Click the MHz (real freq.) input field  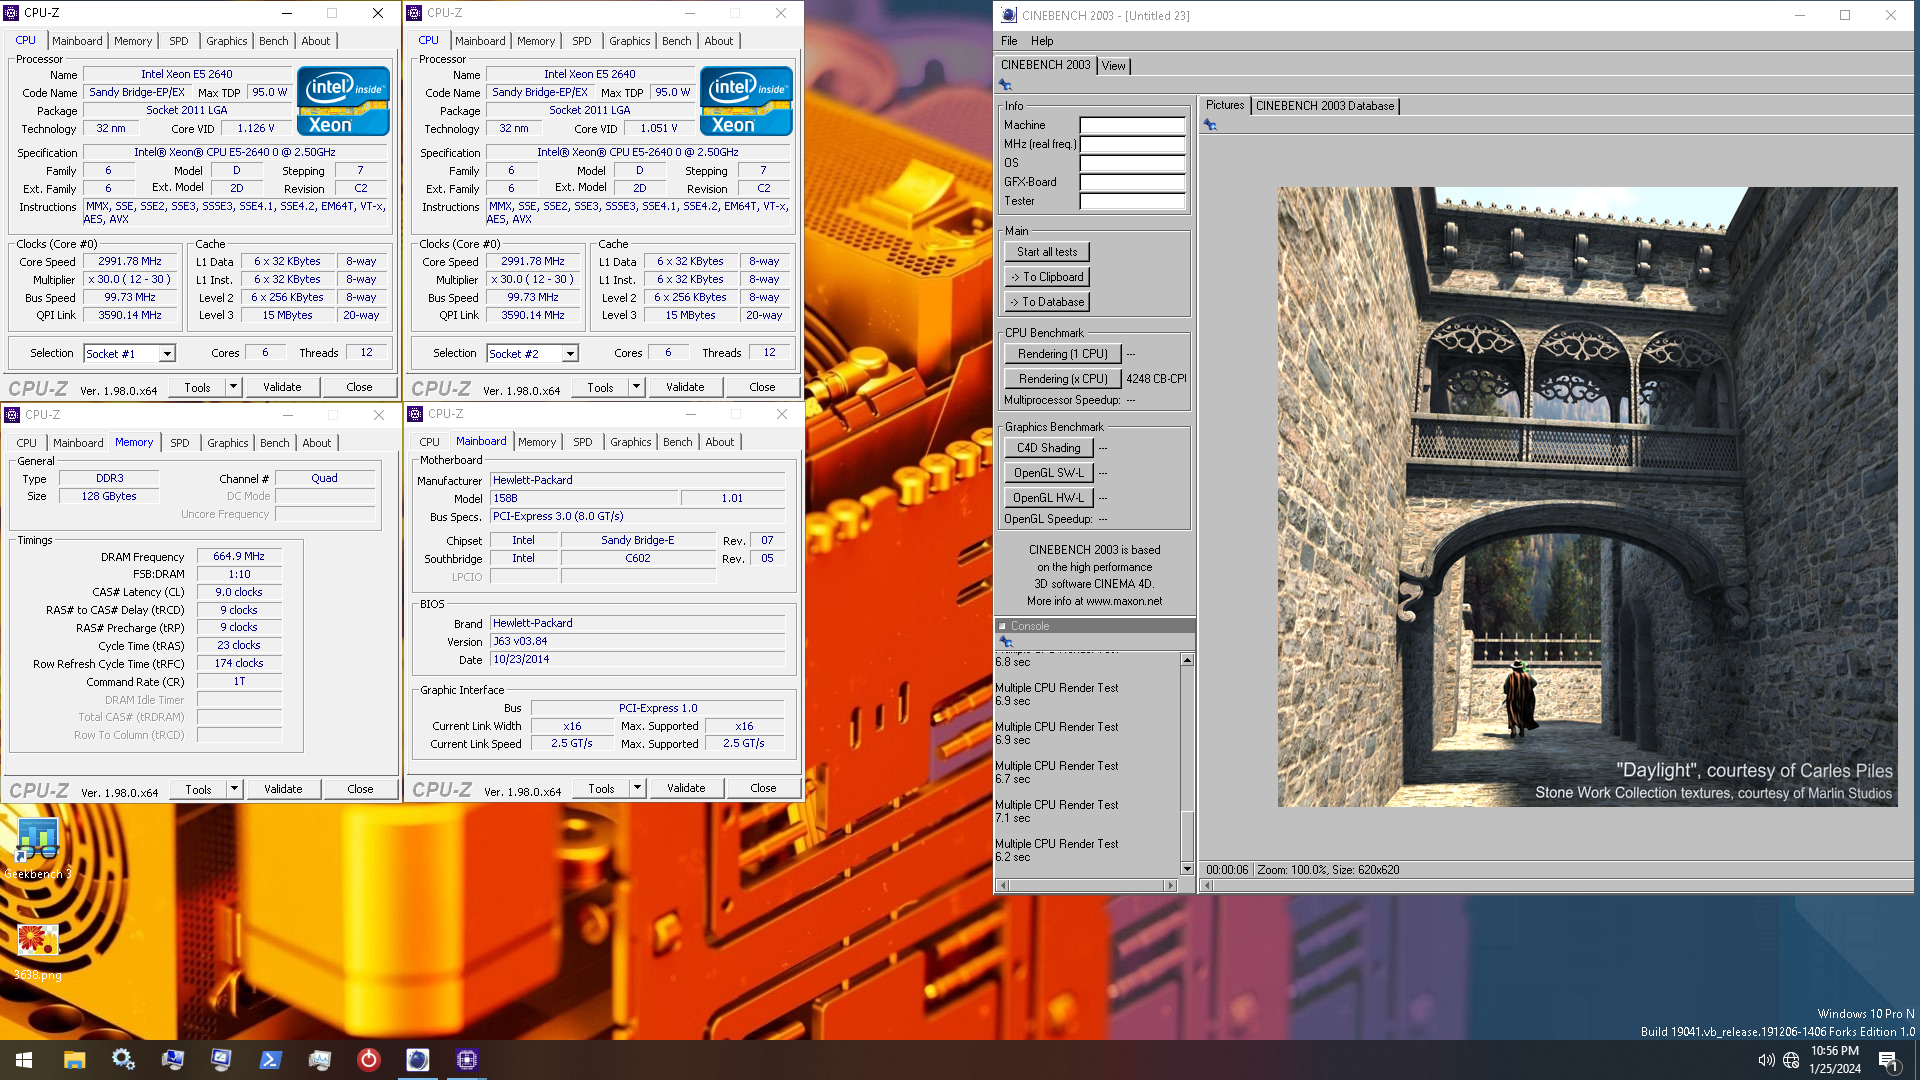coord(1132,144)
